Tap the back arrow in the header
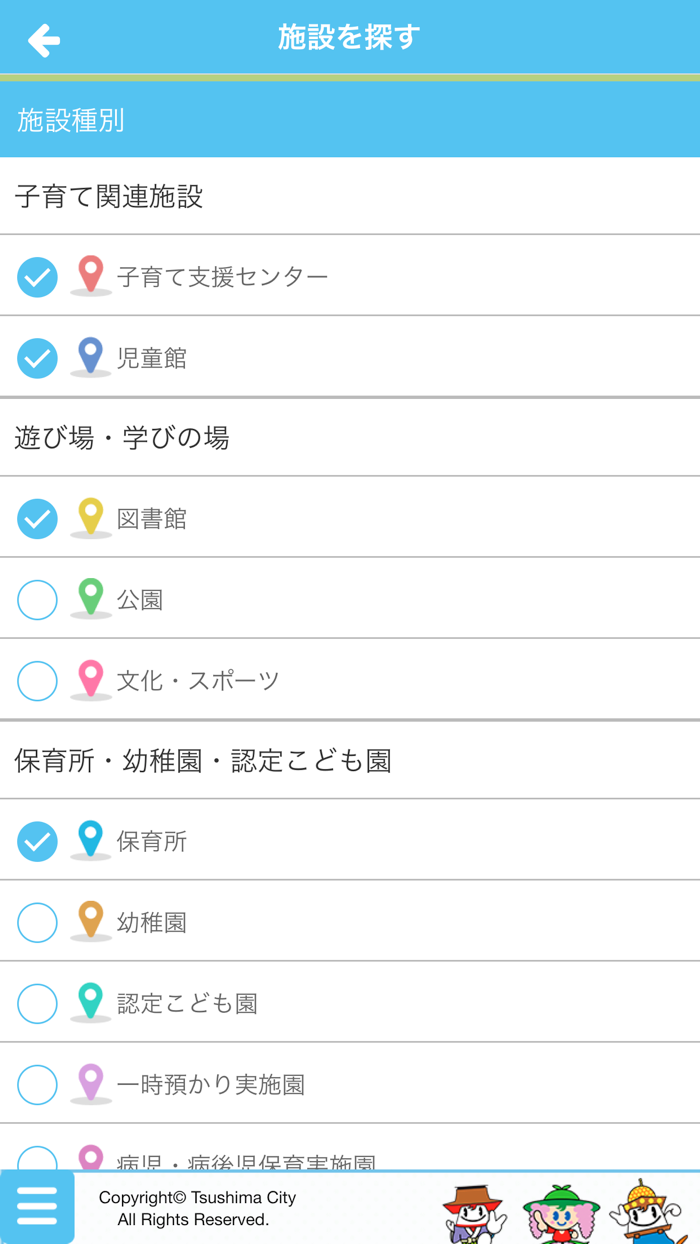Viewport: 700px width, 1244px height. click(x=42, y=38)
